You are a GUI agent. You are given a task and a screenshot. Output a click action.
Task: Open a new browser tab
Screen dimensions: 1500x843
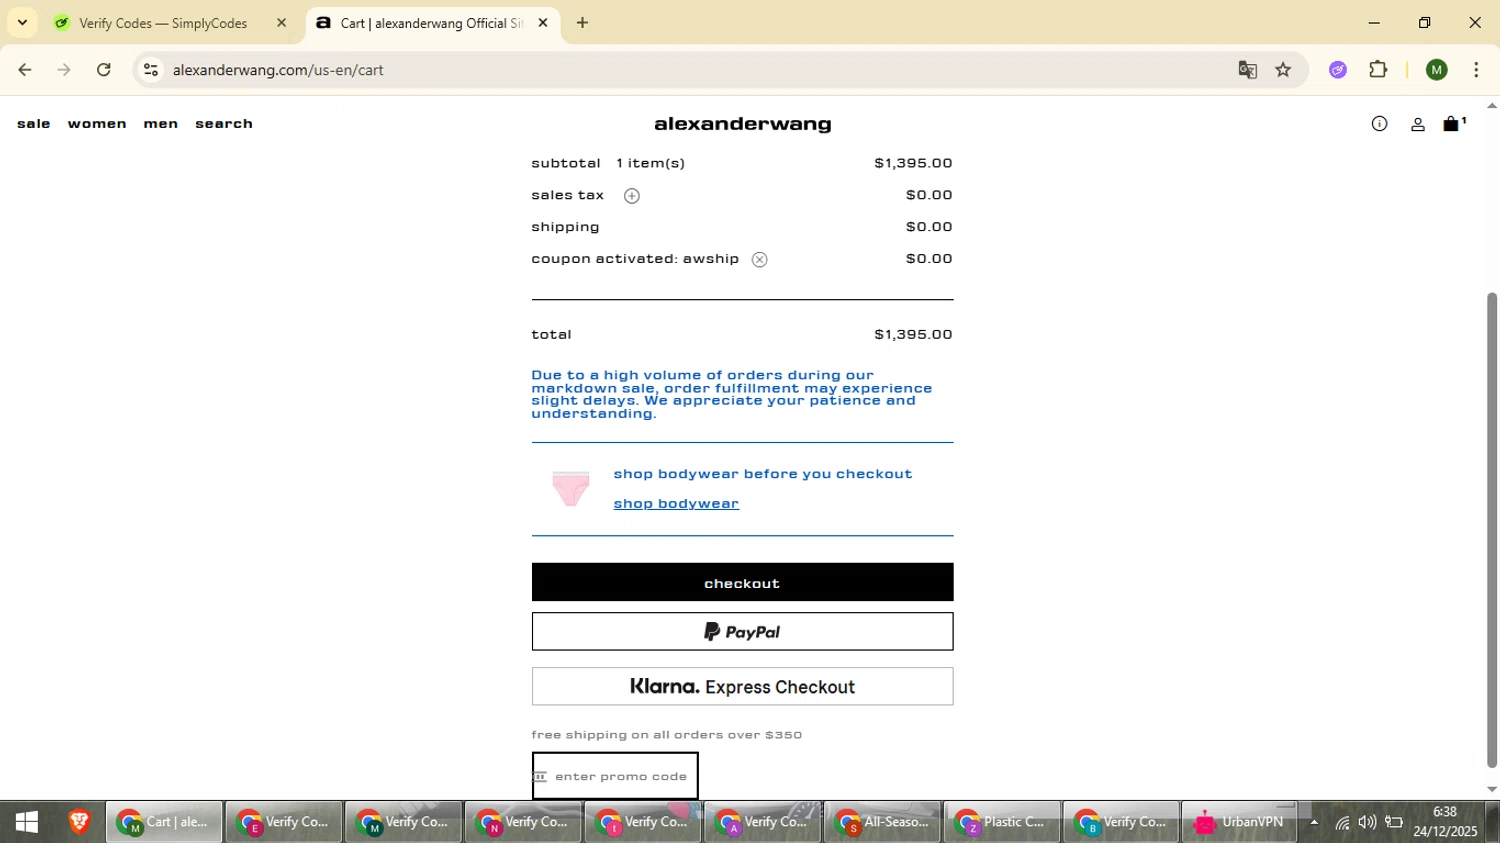(x=582, y=22)
